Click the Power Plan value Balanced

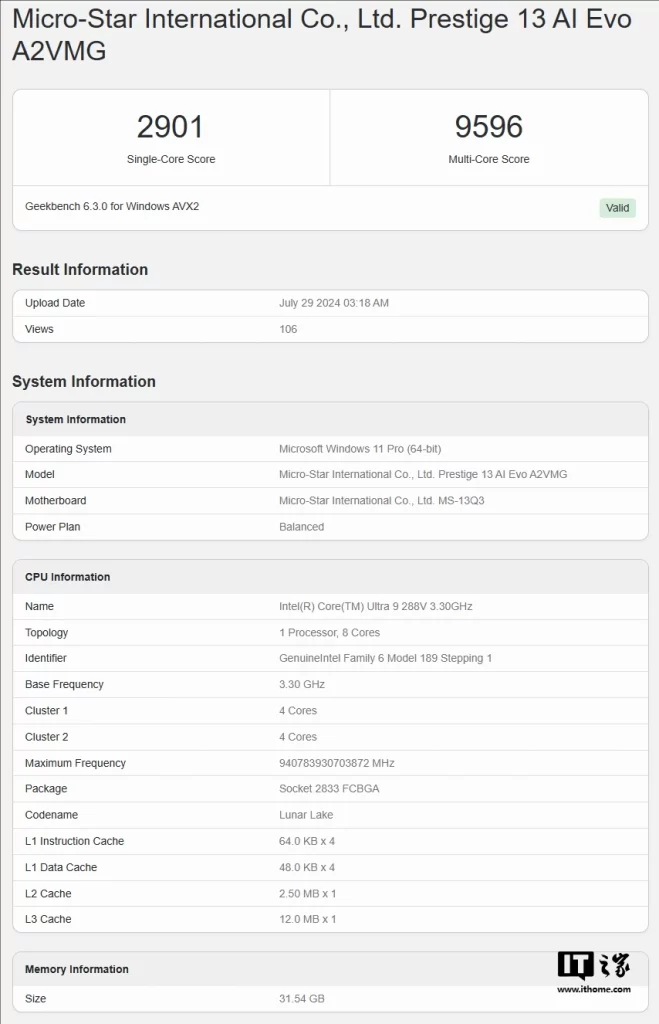(301, 527)
